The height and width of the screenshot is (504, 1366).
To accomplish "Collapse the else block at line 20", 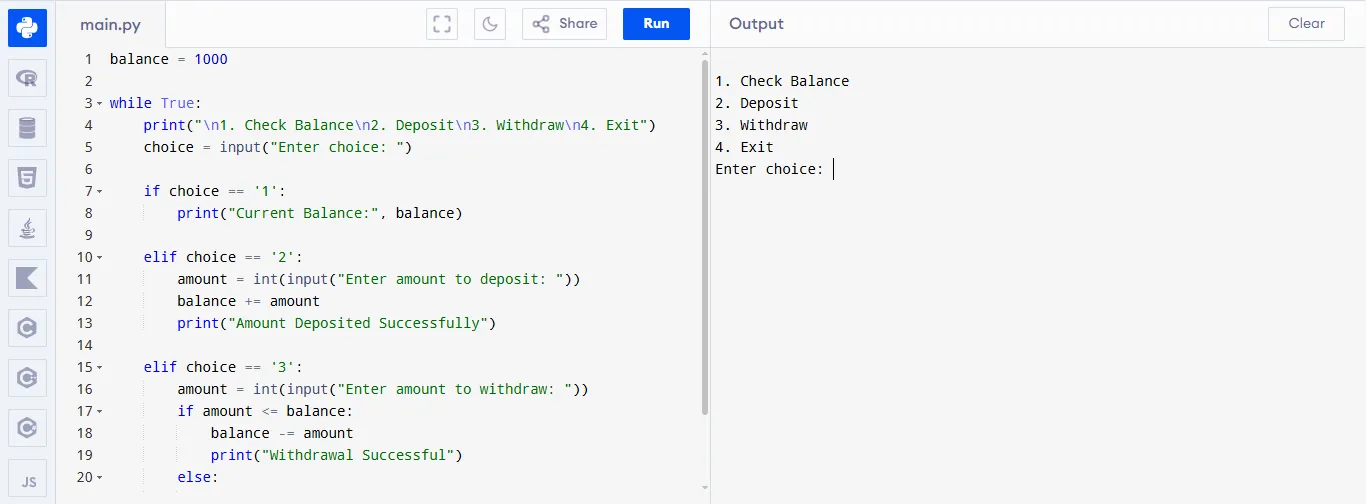I will click(100, 477).
